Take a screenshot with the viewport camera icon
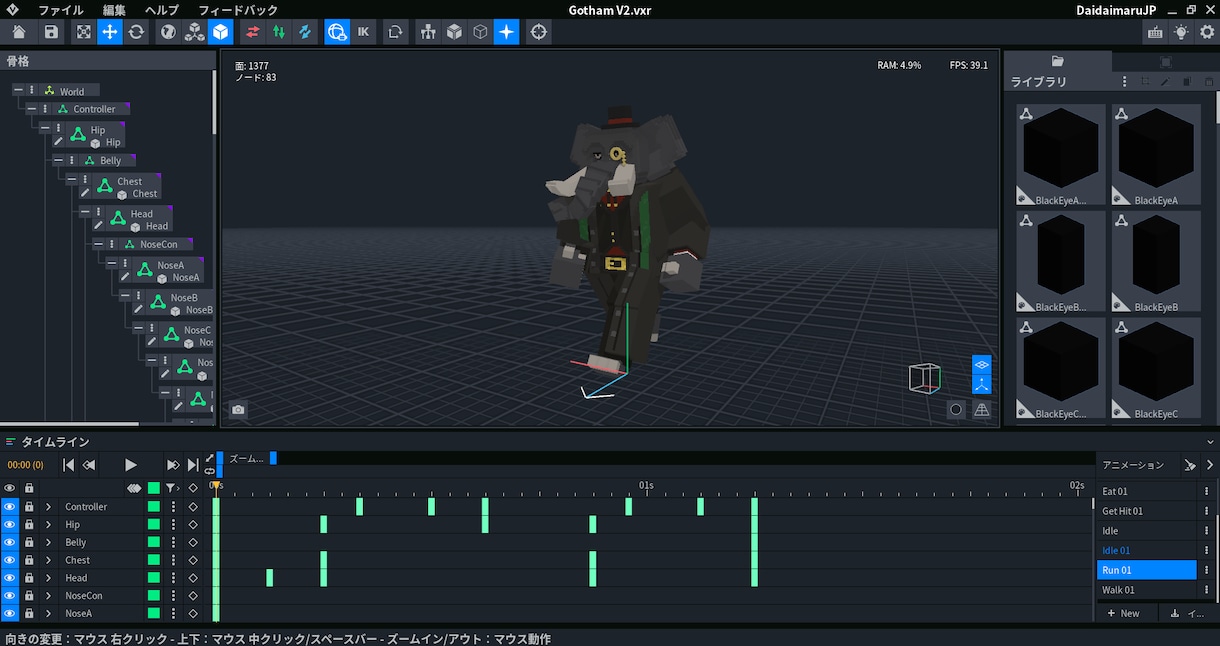The height and width of the screenshot is (646, 1220). tap(238, 409)
